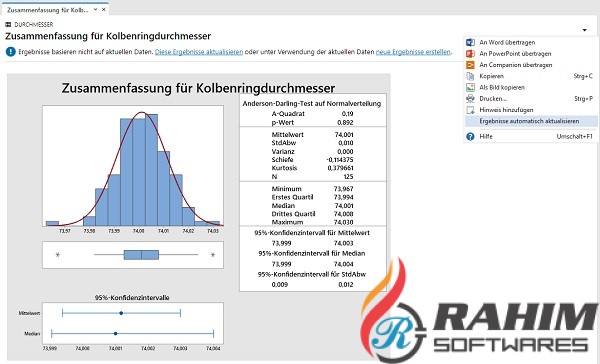Click the Mittelwert confidence interval dot
This screenshot has width=600, height=364.
(121, 313)
